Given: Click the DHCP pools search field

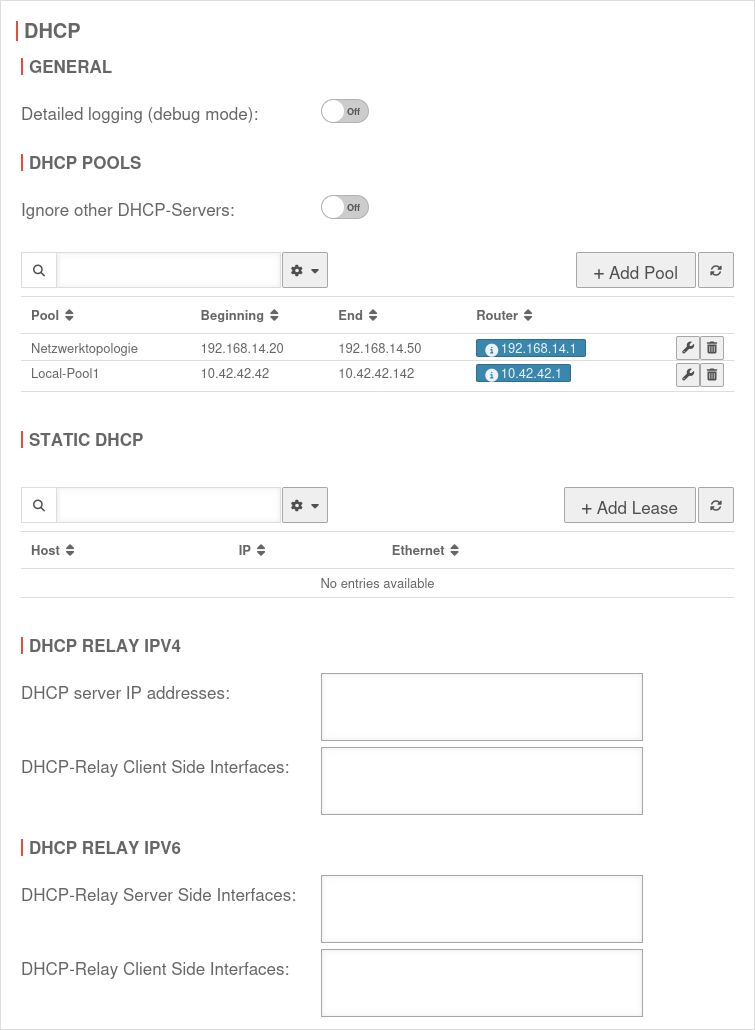Looking at the screenshot, I should click(168, 270).
